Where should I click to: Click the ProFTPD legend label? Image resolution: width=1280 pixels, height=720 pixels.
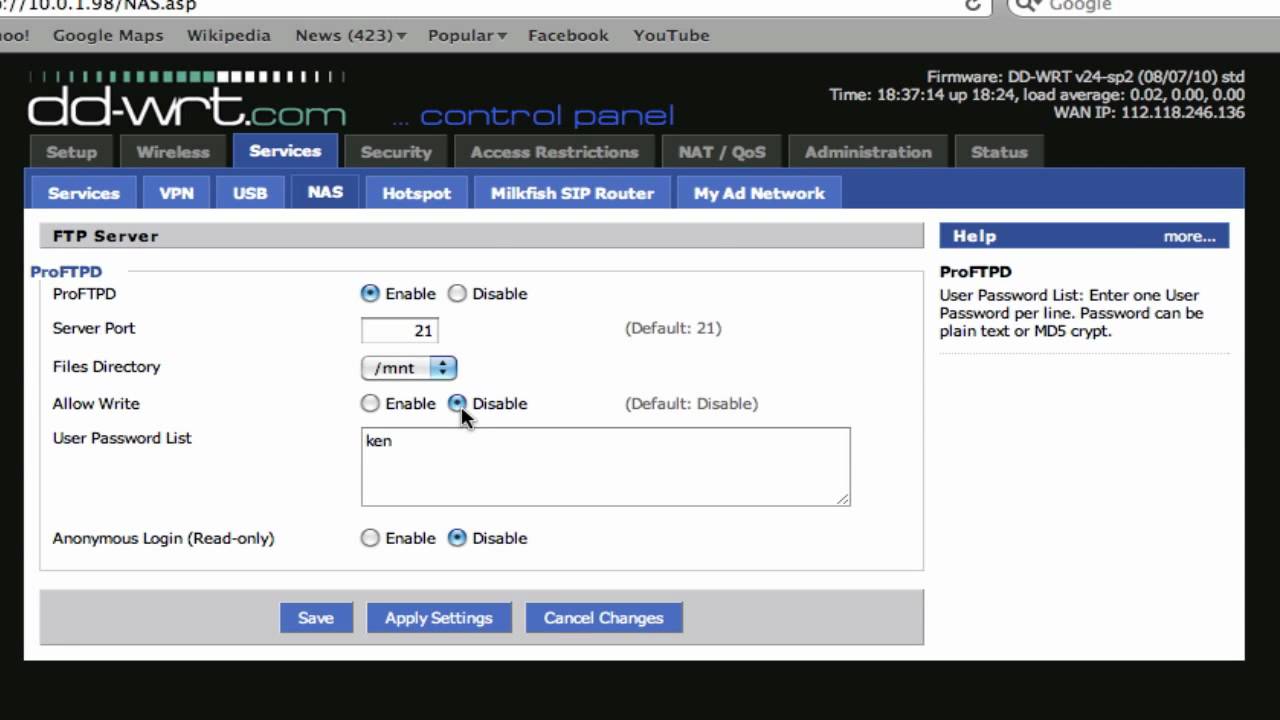(x=66, y=271)
